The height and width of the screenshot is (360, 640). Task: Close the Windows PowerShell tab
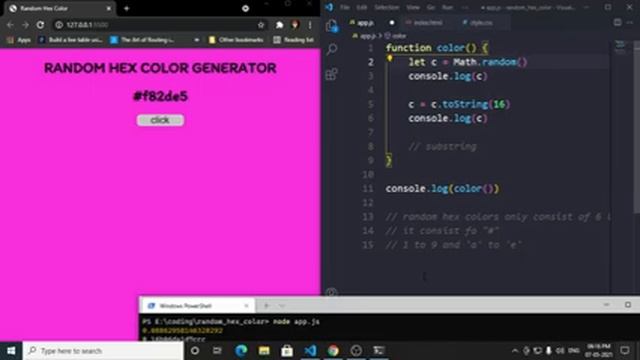pos(246,306)
